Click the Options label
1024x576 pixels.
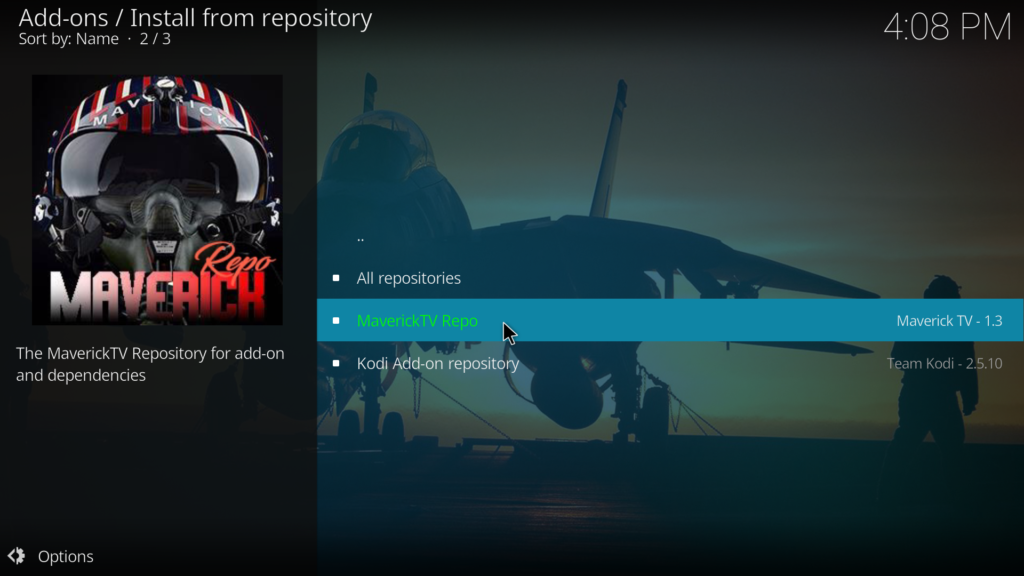coord(65,556)
